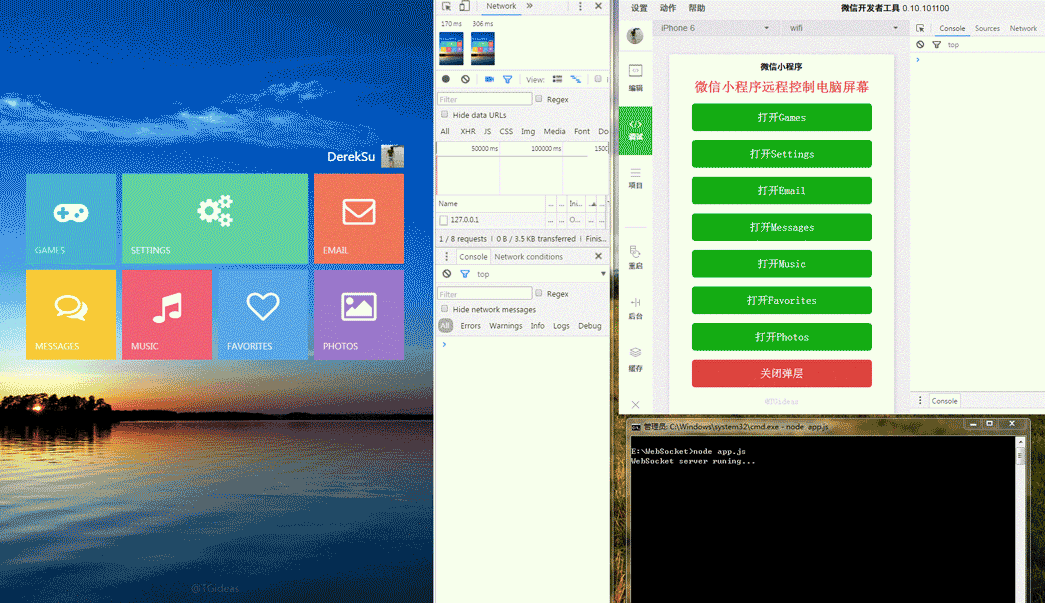Click the Network filter input field

point(485,99)
